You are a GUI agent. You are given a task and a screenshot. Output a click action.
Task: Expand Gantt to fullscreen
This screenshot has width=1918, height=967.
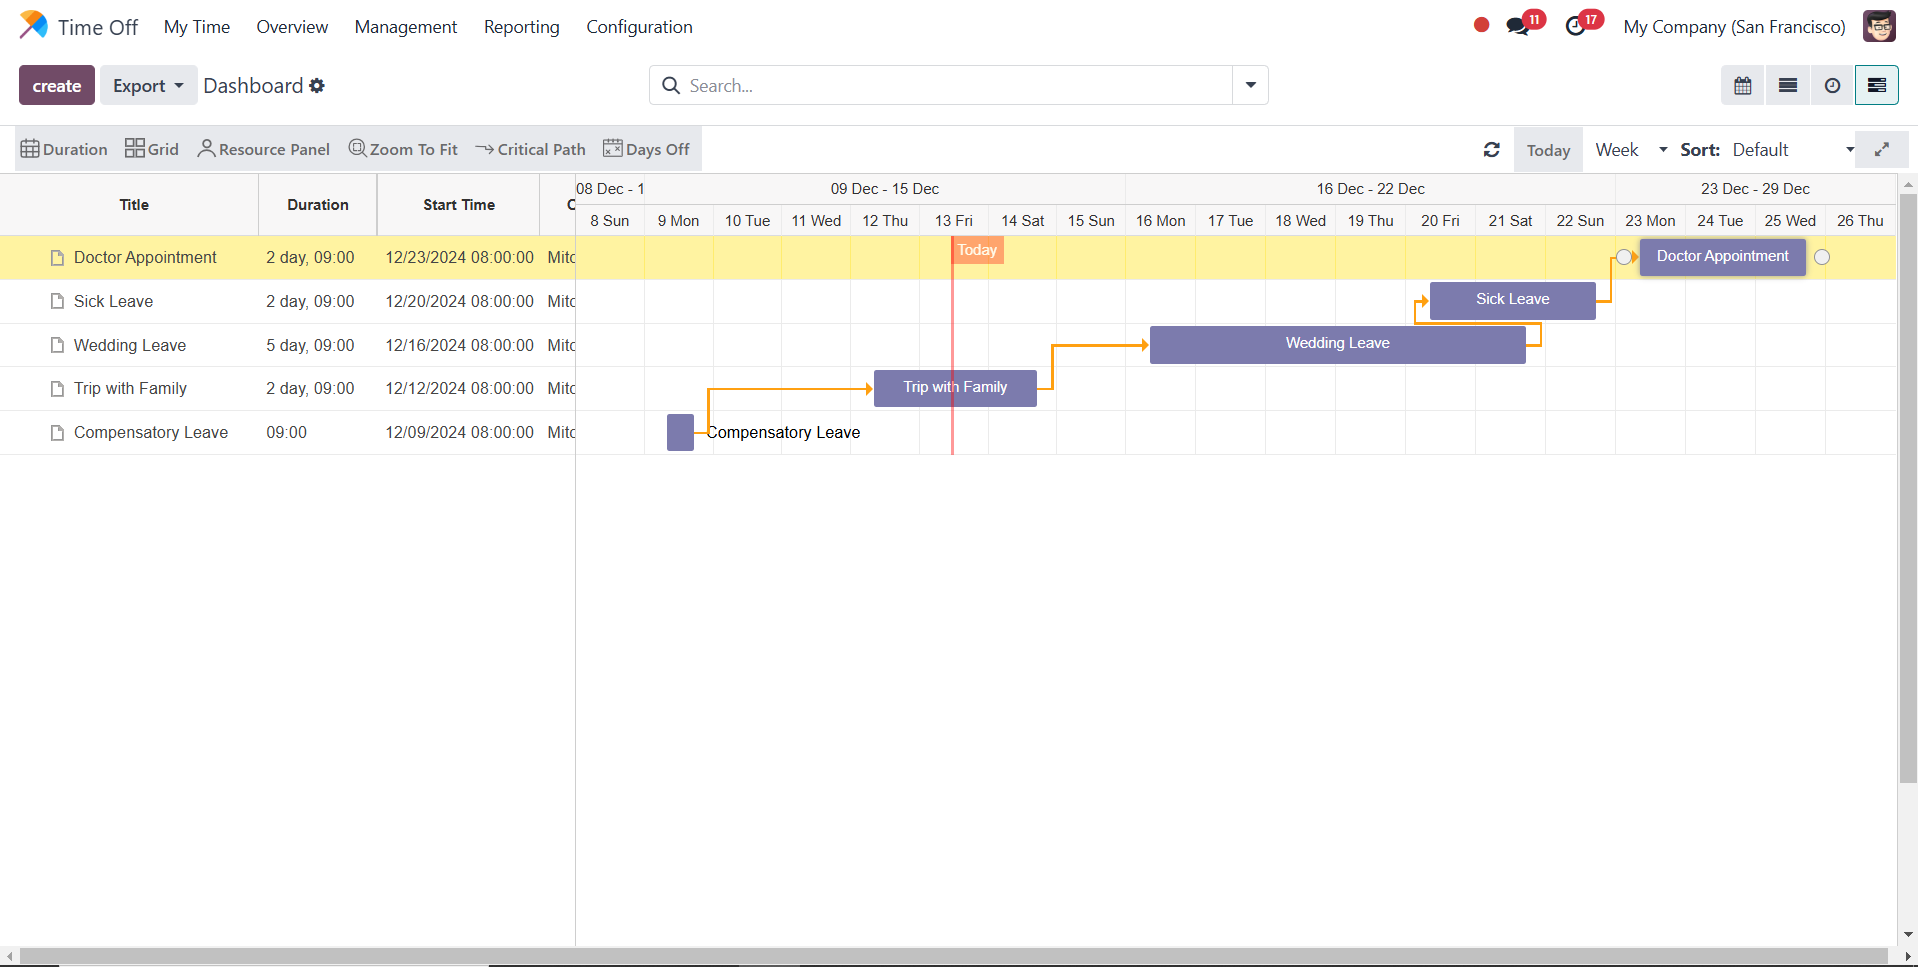pyautogui.click(x=1881, y=150)
